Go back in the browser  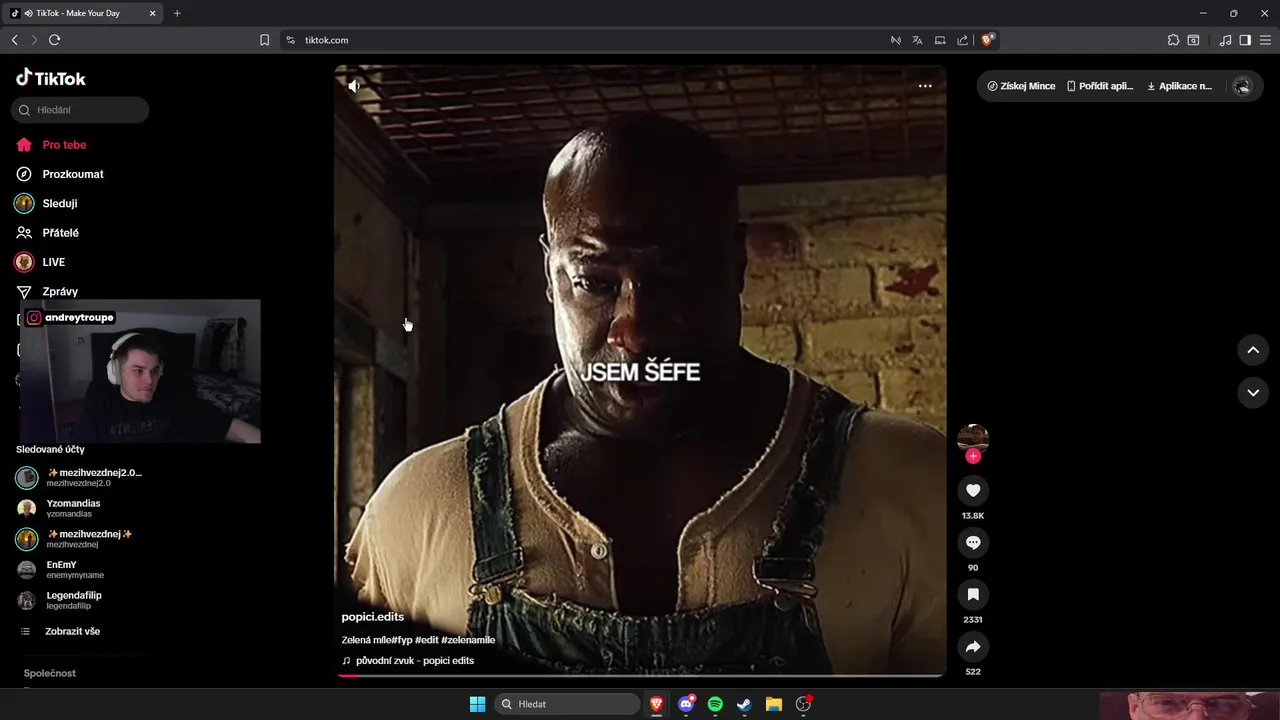tap(14, 40)
